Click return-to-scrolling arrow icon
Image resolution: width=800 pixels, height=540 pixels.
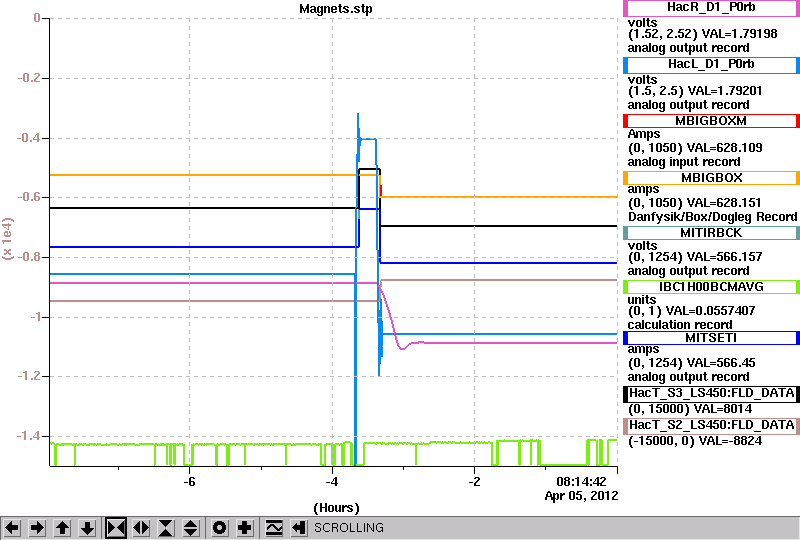point(299,528)
